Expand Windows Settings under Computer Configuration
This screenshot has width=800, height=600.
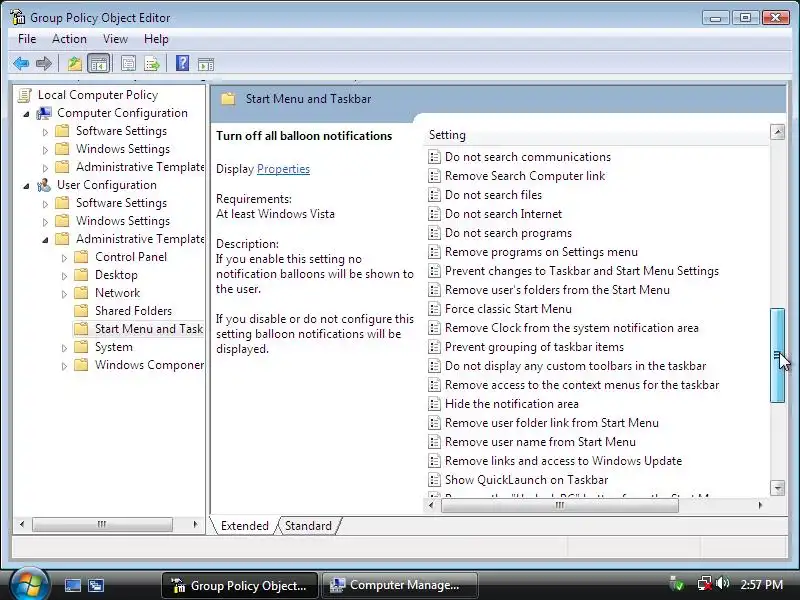tap(45, 150)
